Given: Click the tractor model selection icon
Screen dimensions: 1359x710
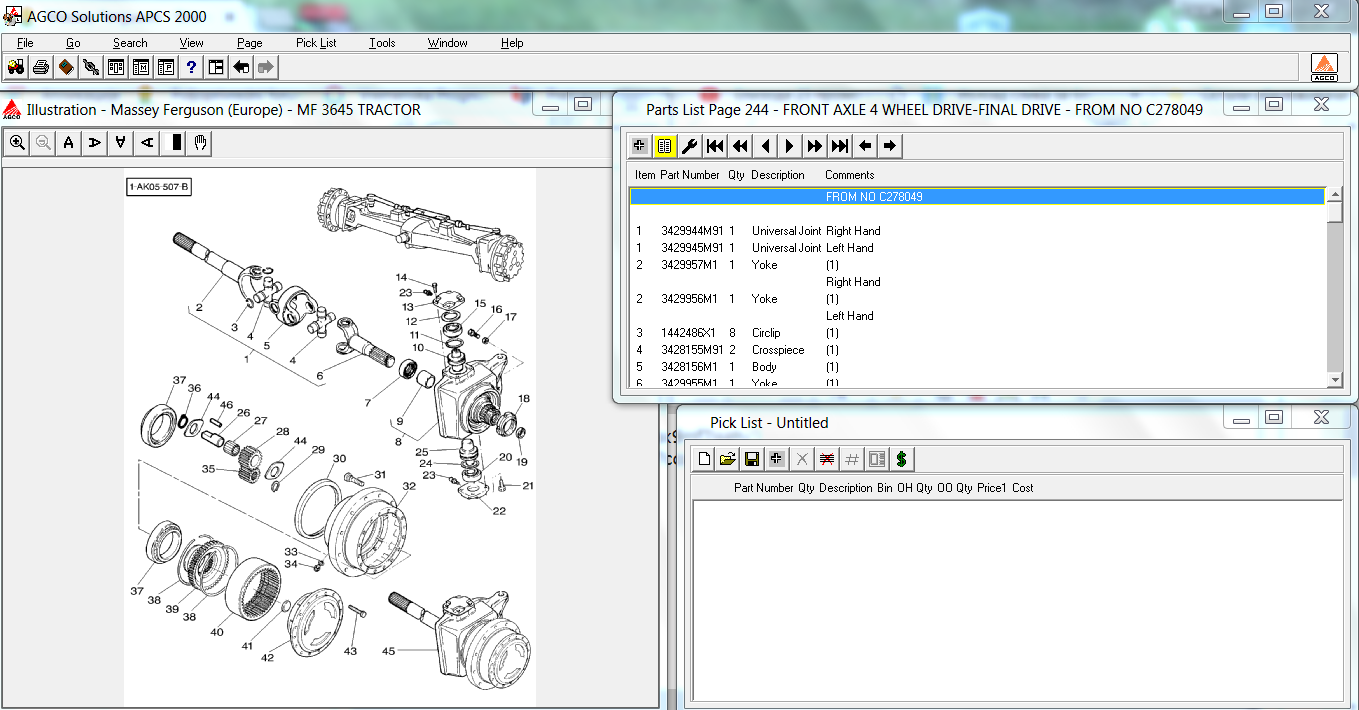Looking at the screenshot, I should [x=16, y=67].
